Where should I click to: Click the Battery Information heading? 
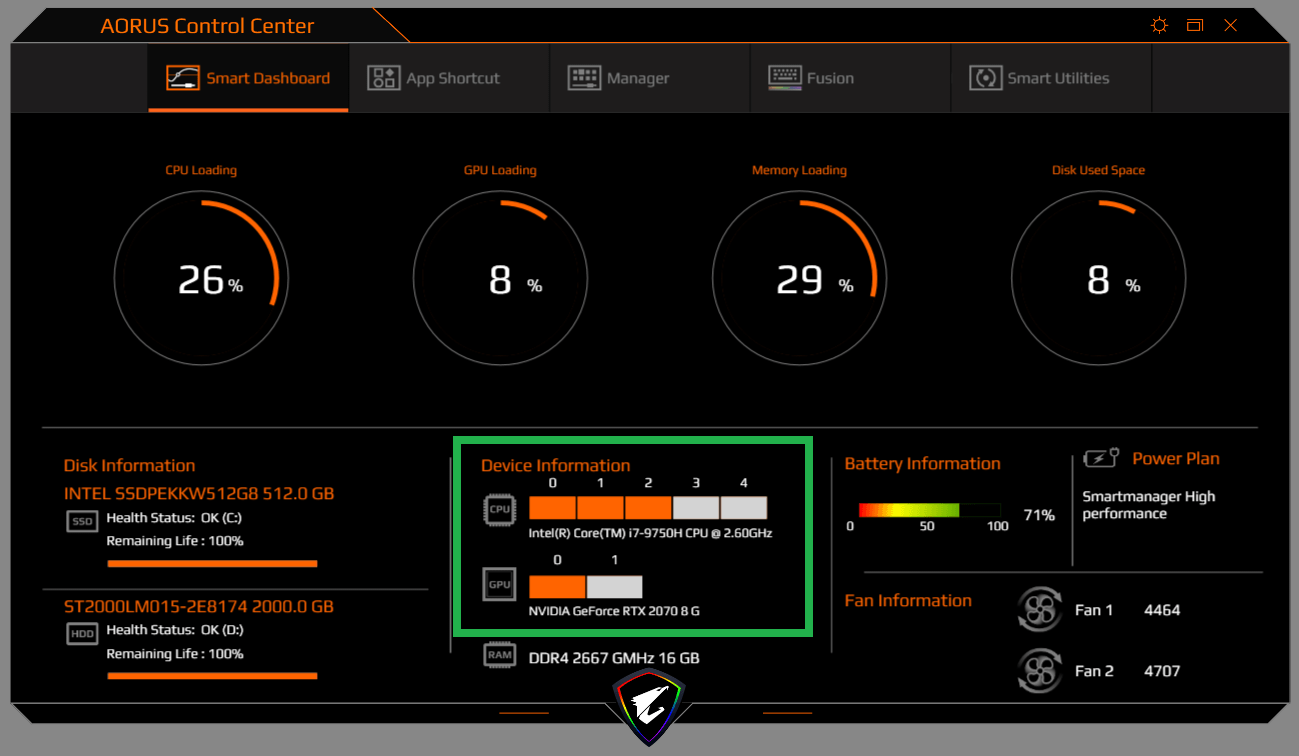(922, 463)
